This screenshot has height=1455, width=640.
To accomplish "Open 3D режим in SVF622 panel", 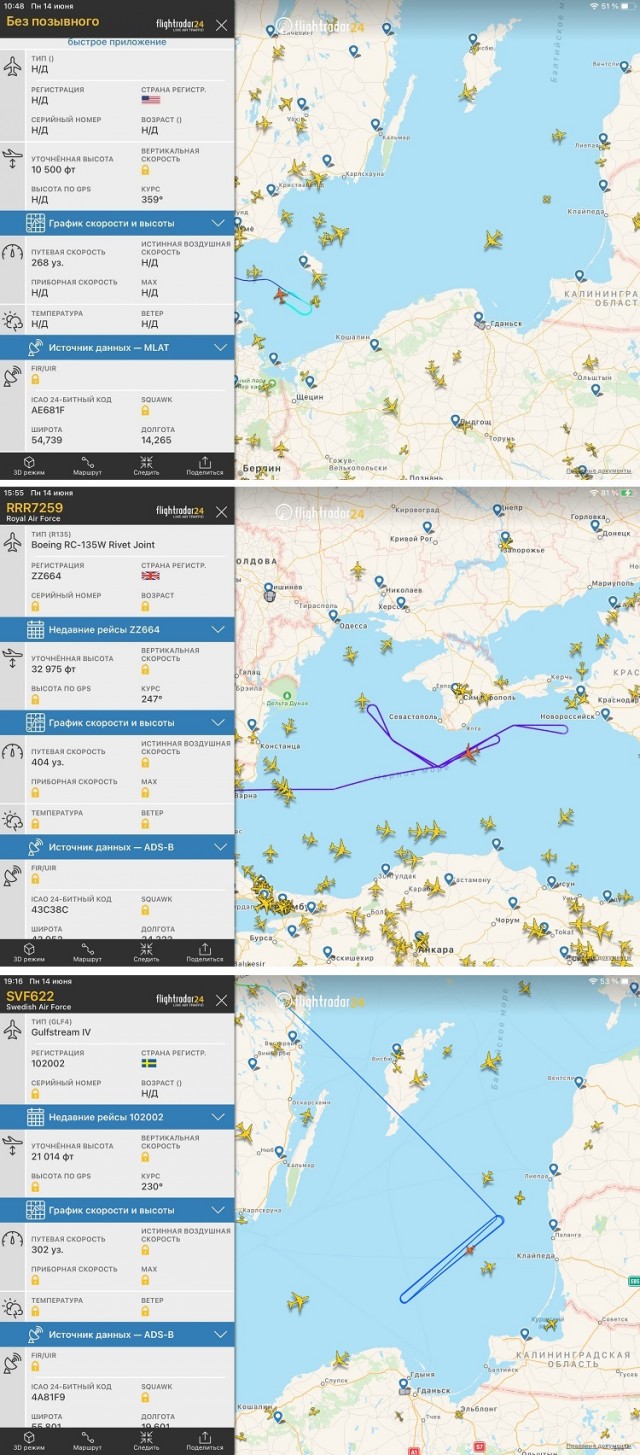I will 29,1441.
